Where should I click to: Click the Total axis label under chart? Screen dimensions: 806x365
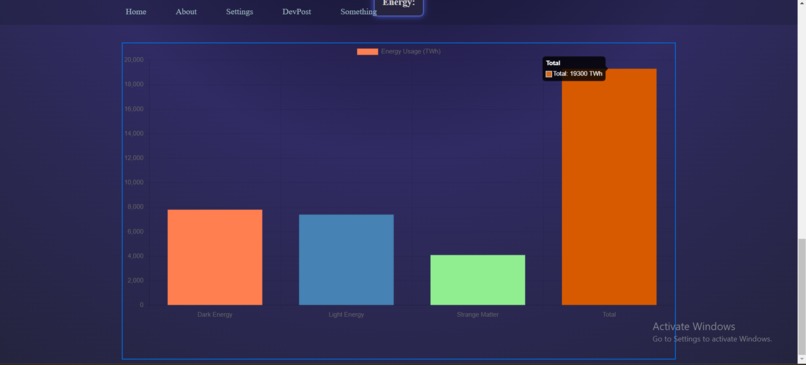[x=609, y=315]
